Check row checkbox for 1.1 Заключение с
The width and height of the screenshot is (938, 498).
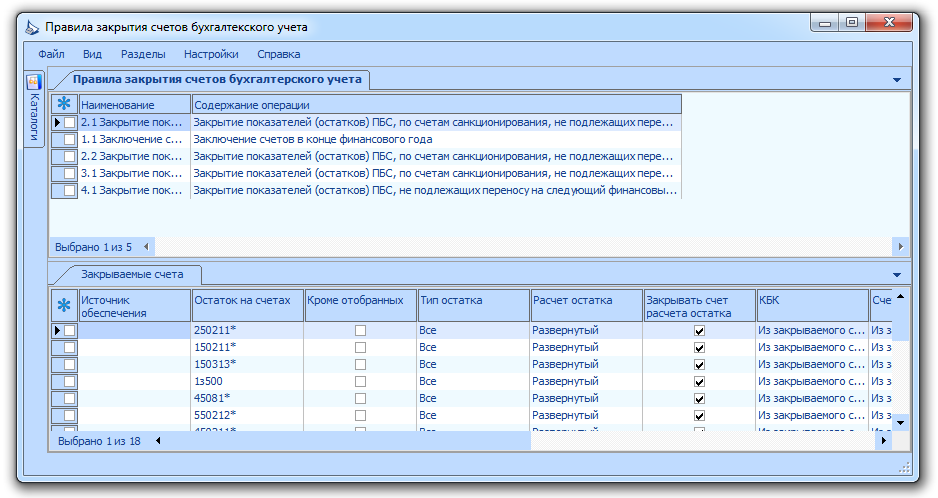[x=70, y=139]
